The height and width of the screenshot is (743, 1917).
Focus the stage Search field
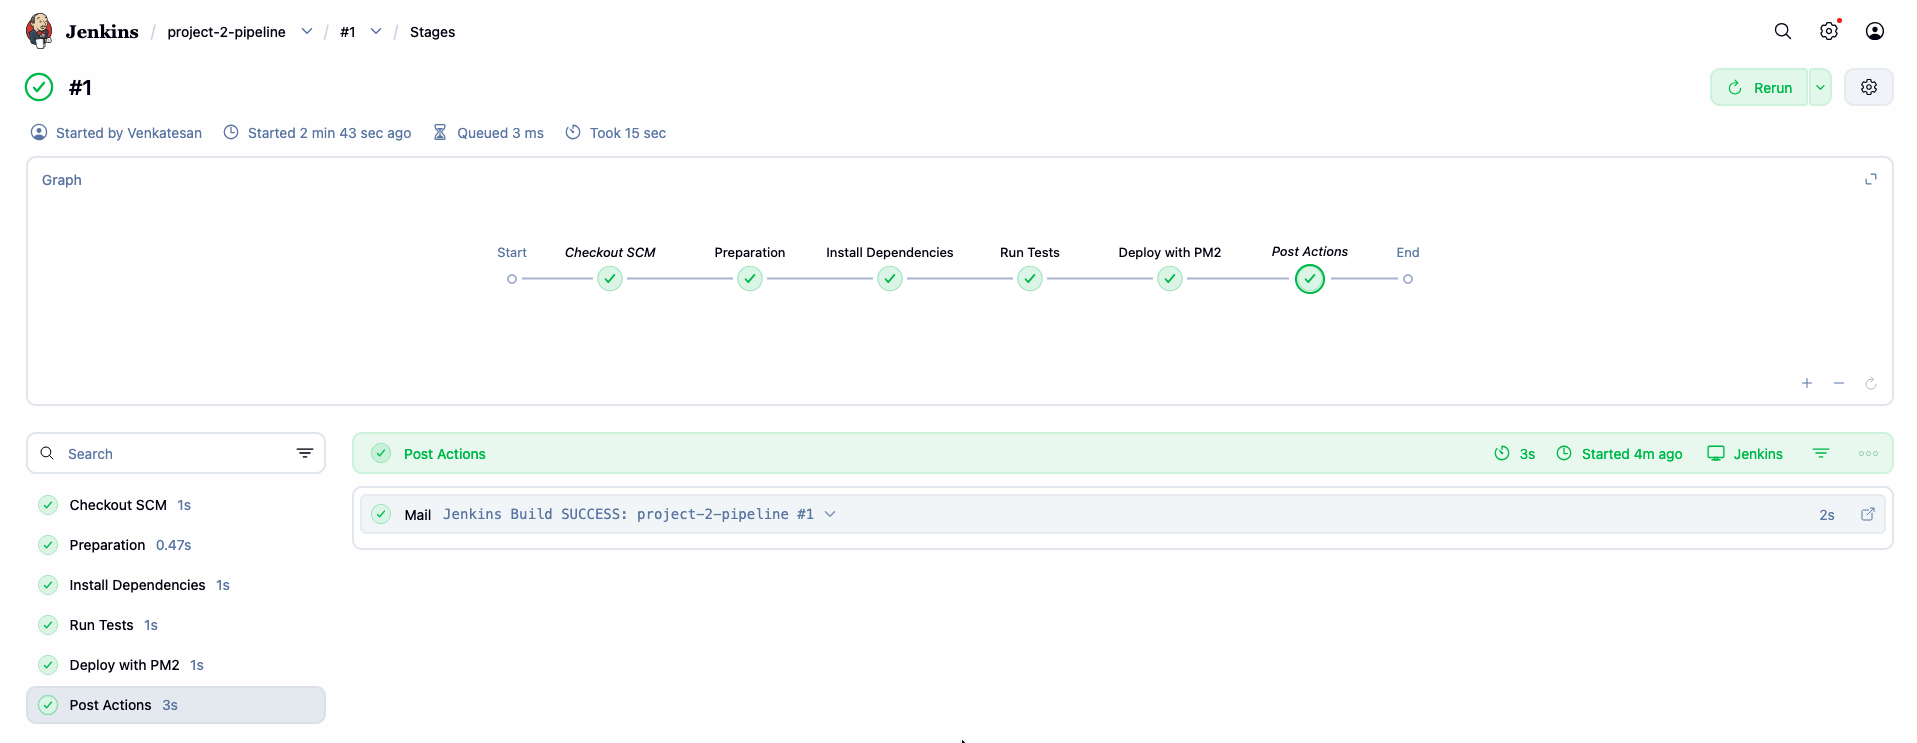click(176, 453)
